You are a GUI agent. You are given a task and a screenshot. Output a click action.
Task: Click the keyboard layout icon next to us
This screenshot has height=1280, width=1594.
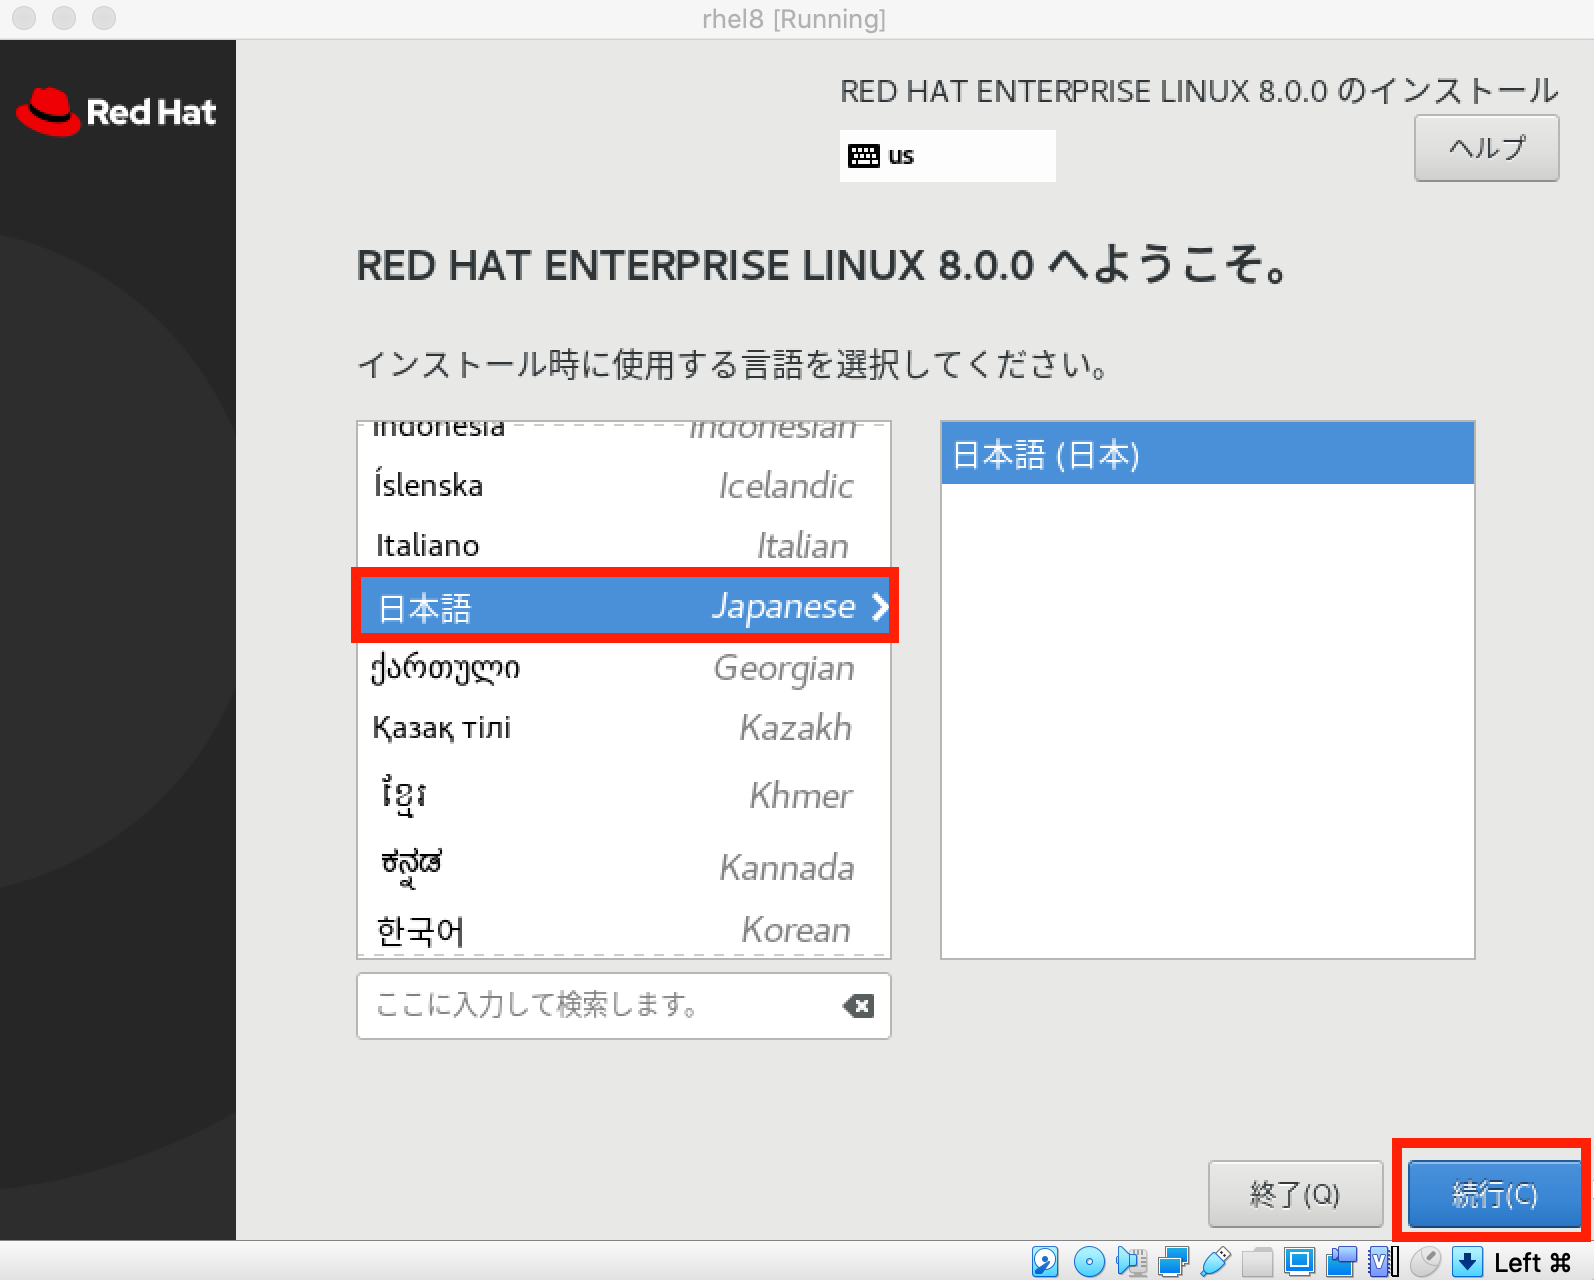pyautogui.click(x=864, y=156)
